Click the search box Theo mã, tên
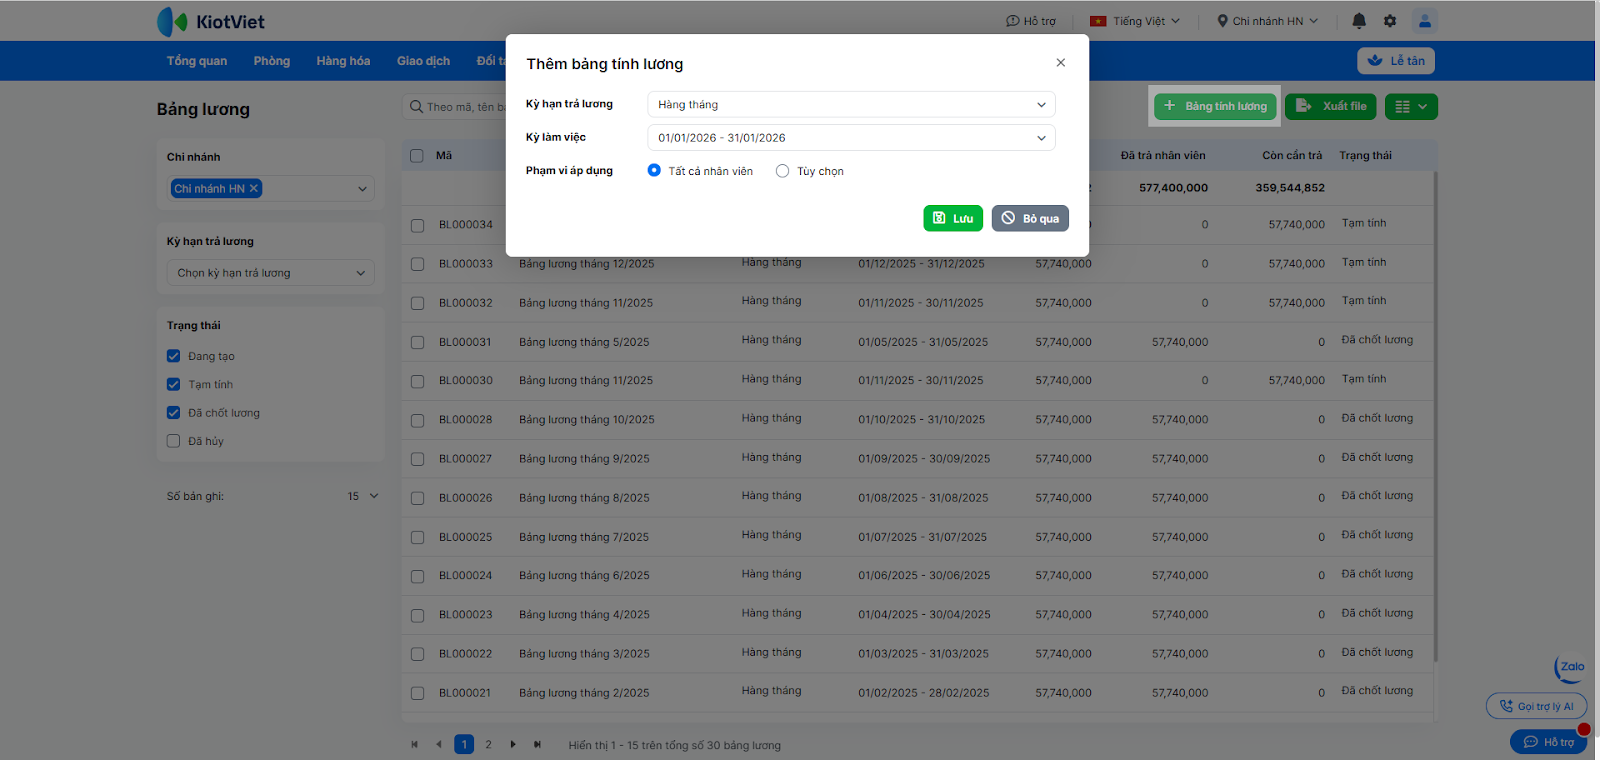1600x760 pixels. 465,107
